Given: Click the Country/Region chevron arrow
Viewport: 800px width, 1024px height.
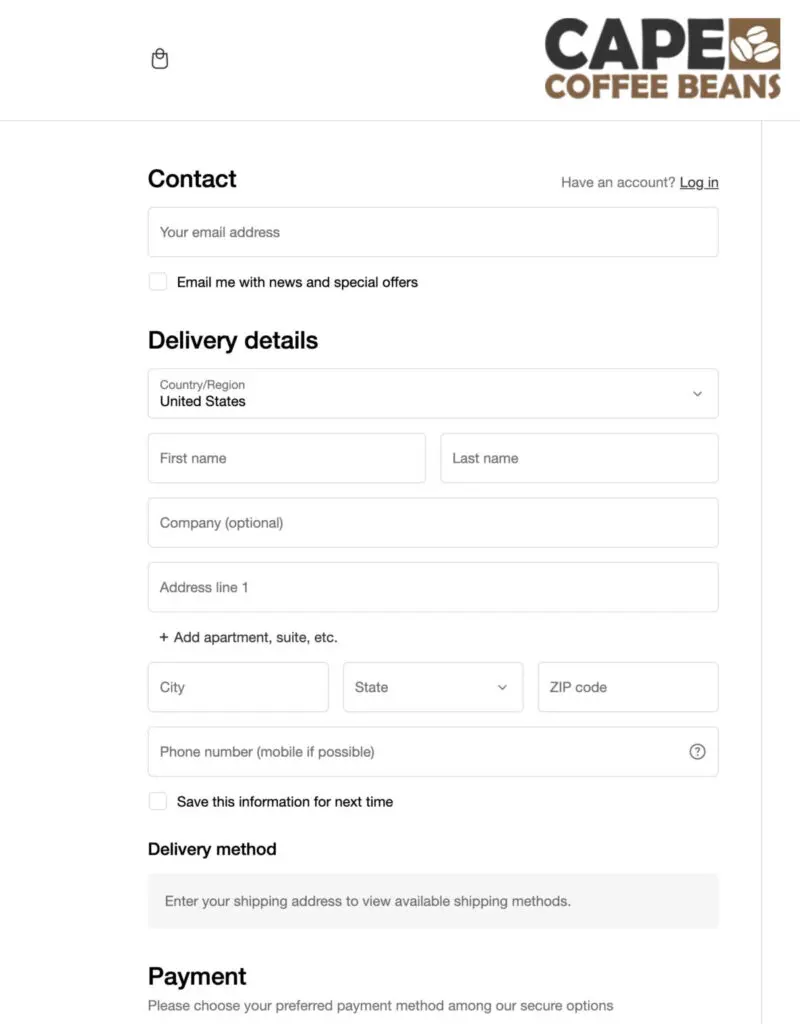Looking at the screenshot, I should tap(697, 393).
